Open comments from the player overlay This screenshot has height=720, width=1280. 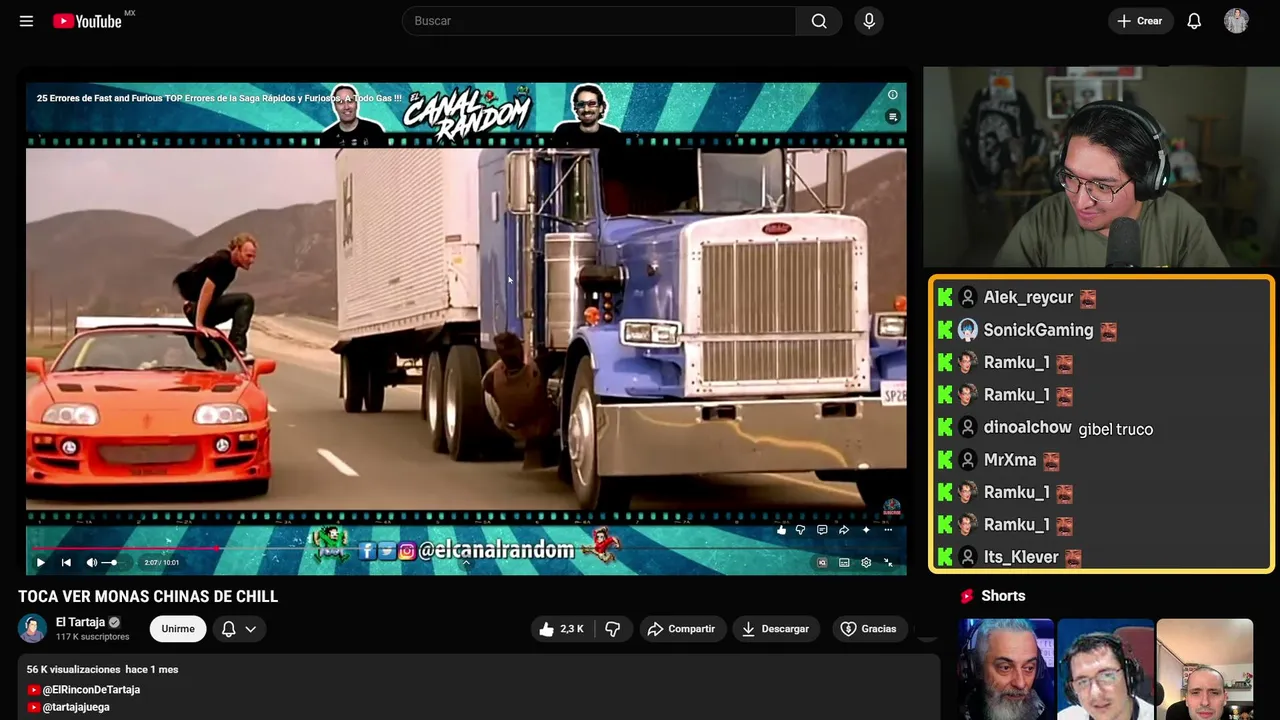click(822, 530)
